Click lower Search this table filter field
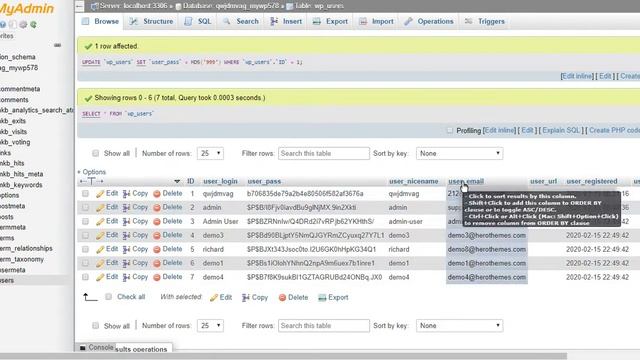The height and width of the screenshot is (360, 640). click(x=324, y=326)
